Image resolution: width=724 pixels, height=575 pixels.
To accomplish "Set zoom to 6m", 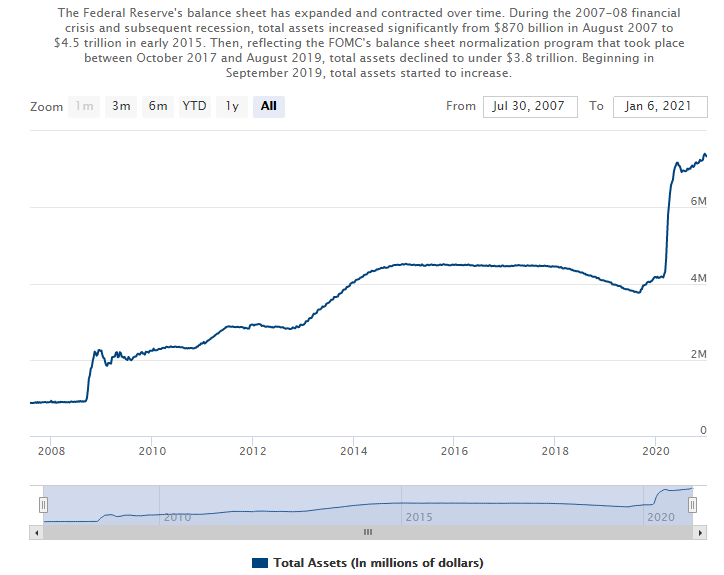I will click(x=158, y=106).
